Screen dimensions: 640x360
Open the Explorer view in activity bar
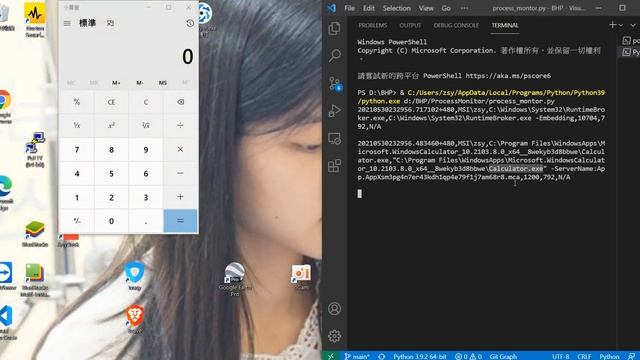[334, 29]
